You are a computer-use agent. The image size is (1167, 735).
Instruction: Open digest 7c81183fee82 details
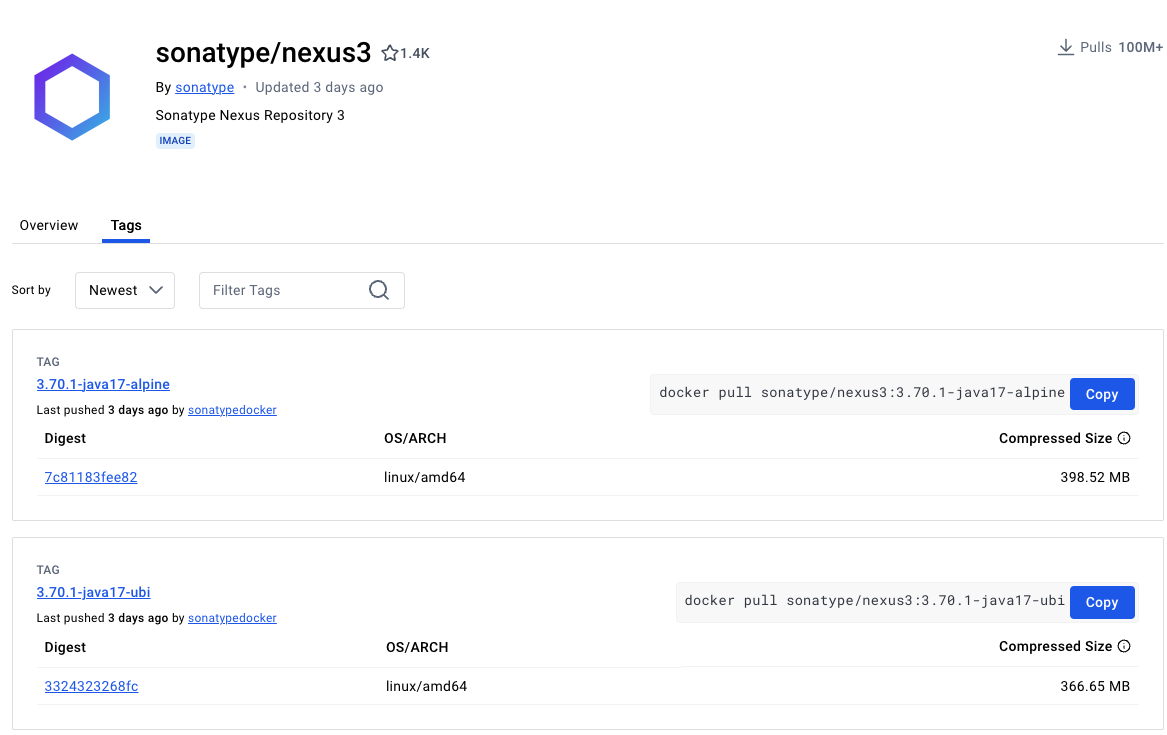(x=91, y=477)
